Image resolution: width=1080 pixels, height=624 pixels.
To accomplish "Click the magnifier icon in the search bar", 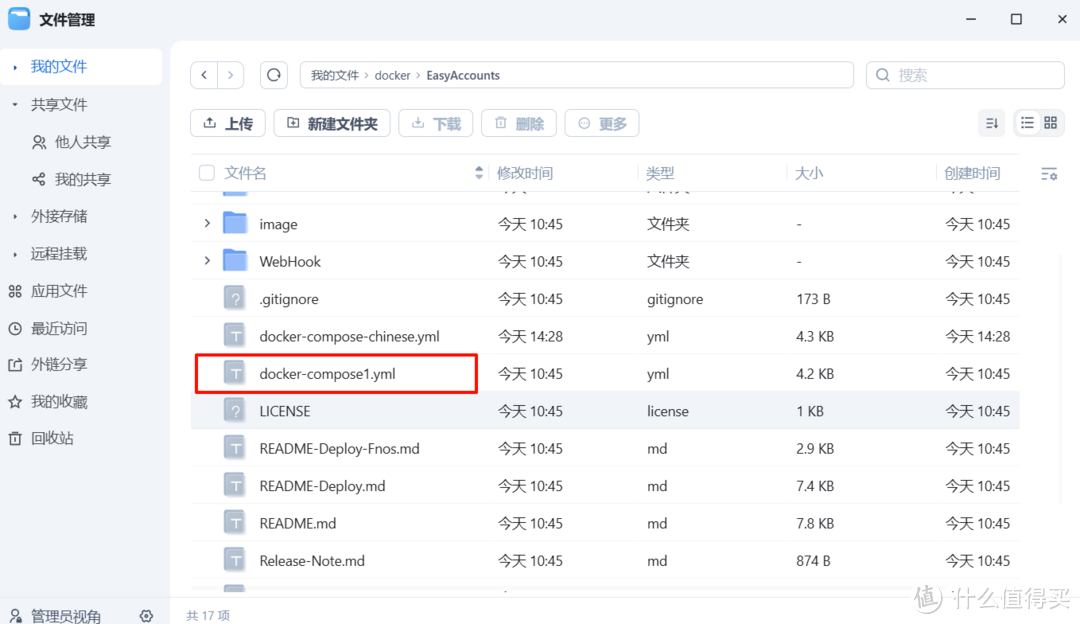I will click(x=882, y=75).
